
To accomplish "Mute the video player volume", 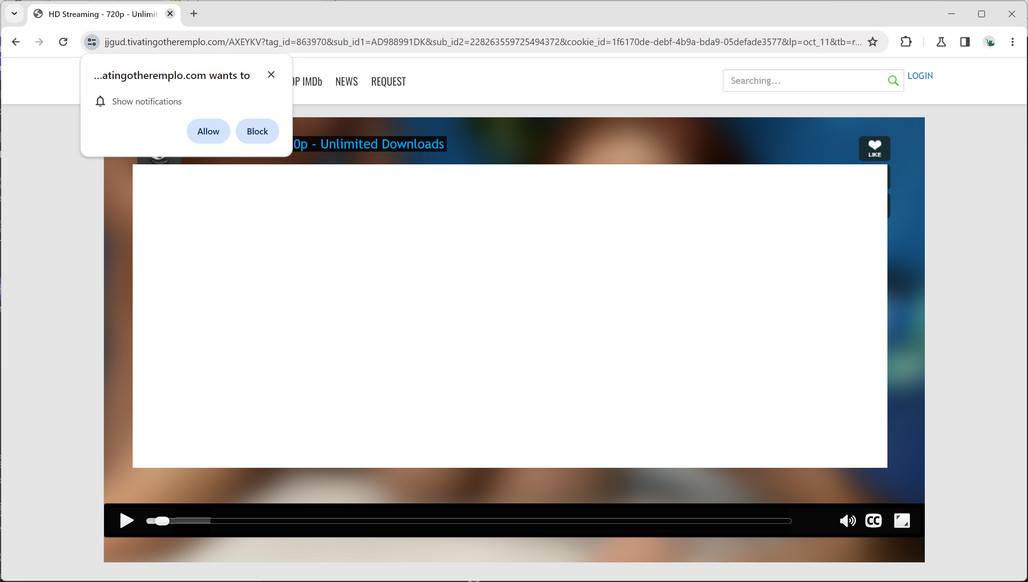I will pos(847,520).
